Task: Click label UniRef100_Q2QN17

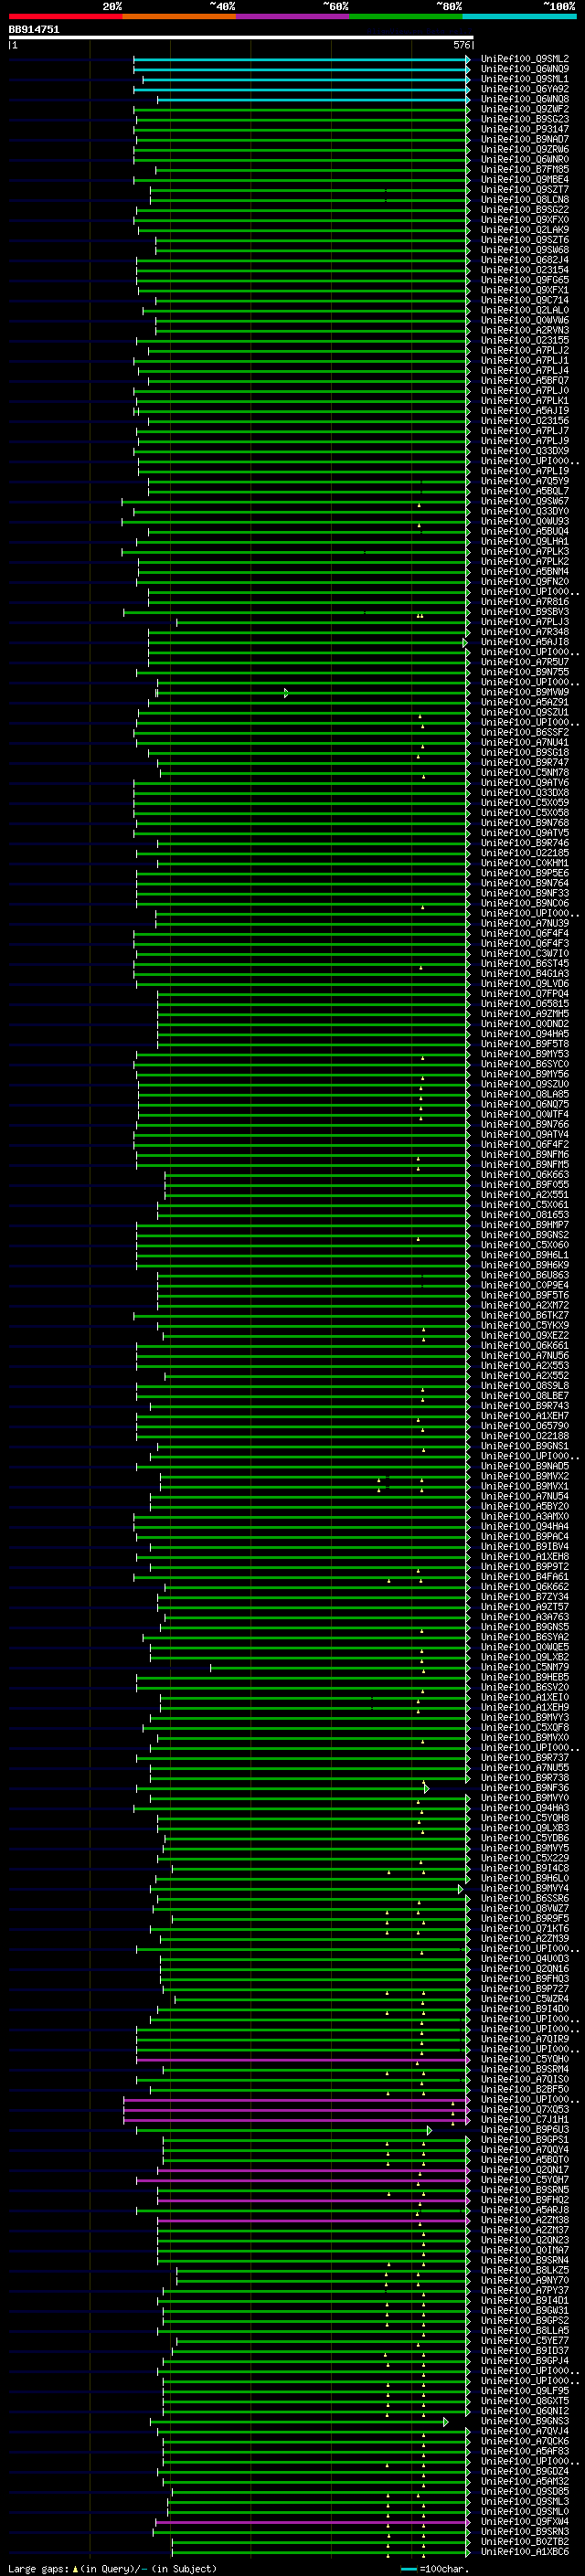Action: coord(525,2168)
